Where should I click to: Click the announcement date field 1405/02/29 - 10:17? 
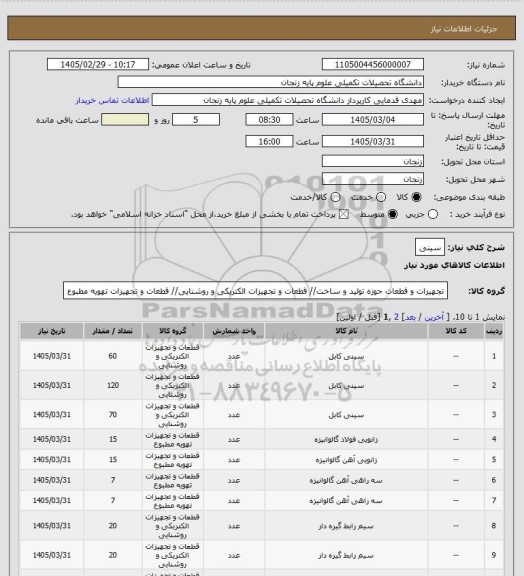[98, 64]
